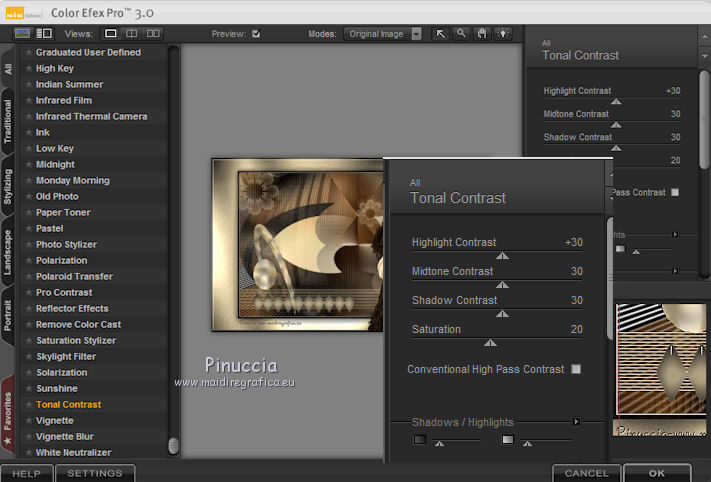Click the CANCEL button

tap(586, 473)
